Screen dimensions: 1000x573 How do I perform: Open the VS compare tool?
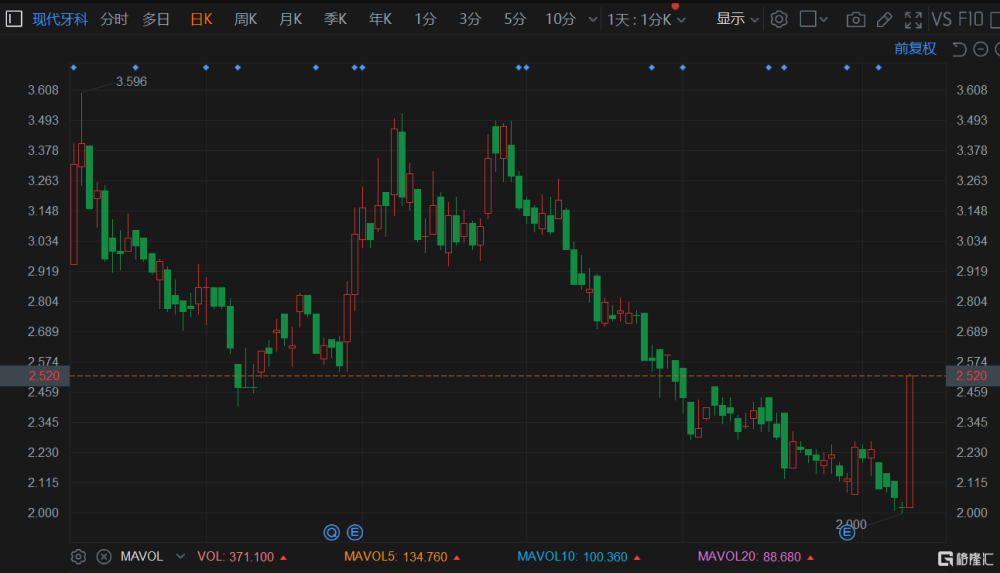tap(941, 20)
